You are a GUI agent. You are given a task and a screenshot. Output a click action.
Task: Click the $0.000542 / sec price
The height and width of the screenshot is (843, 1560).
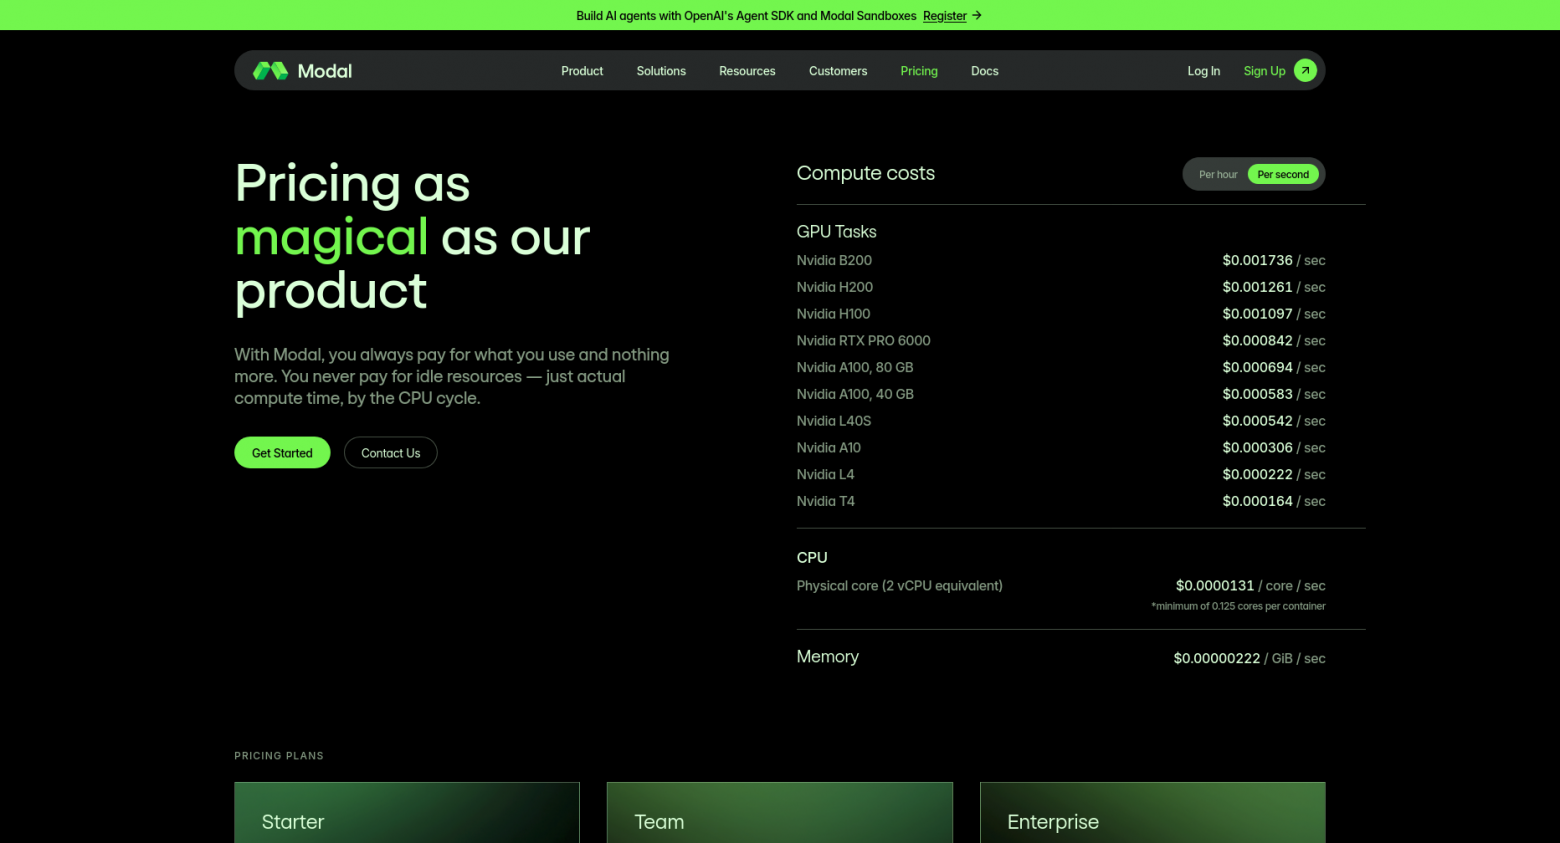pyautogui.click(x=1274, y=421)
